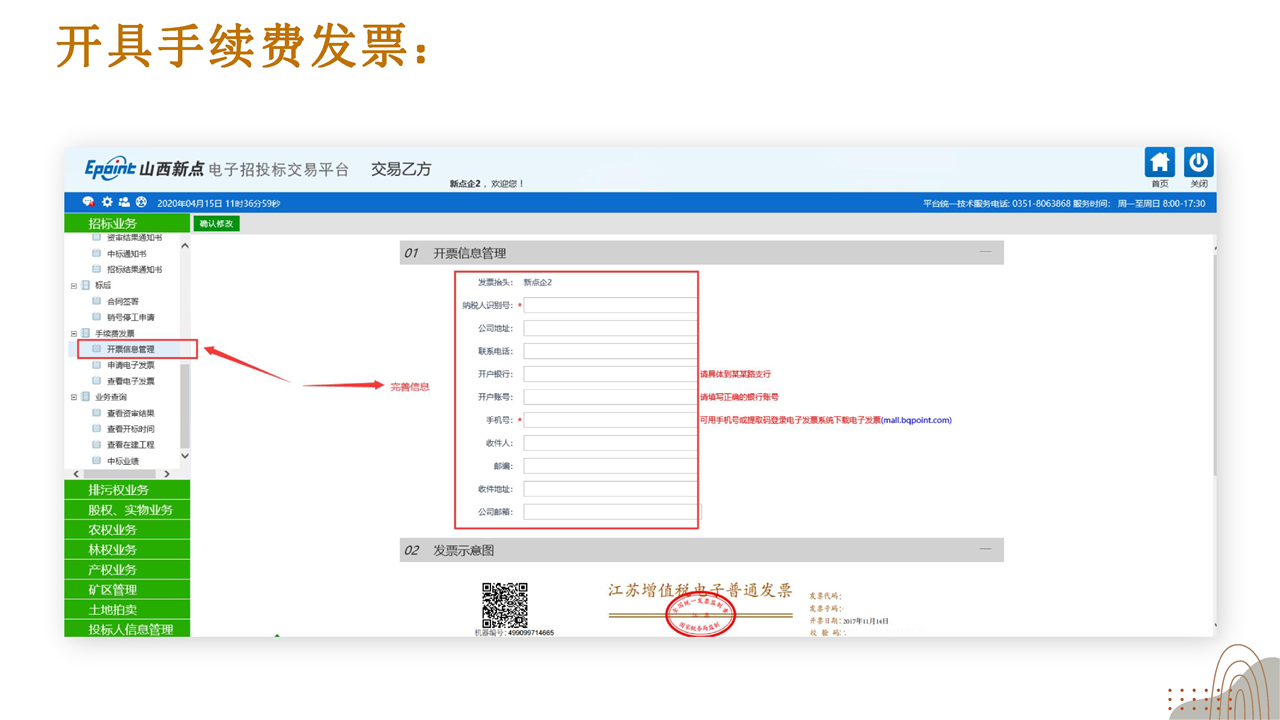
Task: Open settings gear icon in blue bar
Action: point(107,203)
